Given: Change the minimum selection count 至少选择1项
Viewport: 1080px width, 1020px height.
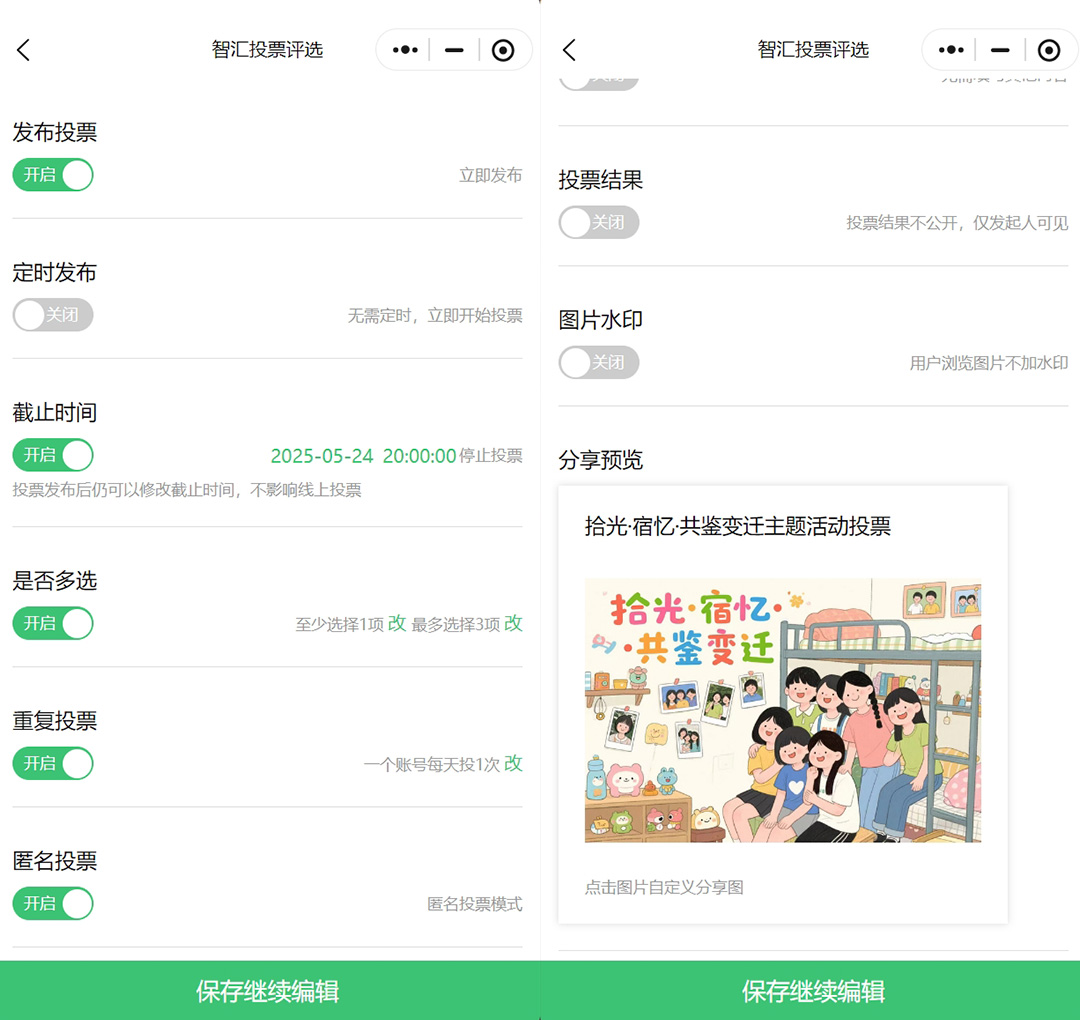Looking at the screenshot, I should click(397, 623).
